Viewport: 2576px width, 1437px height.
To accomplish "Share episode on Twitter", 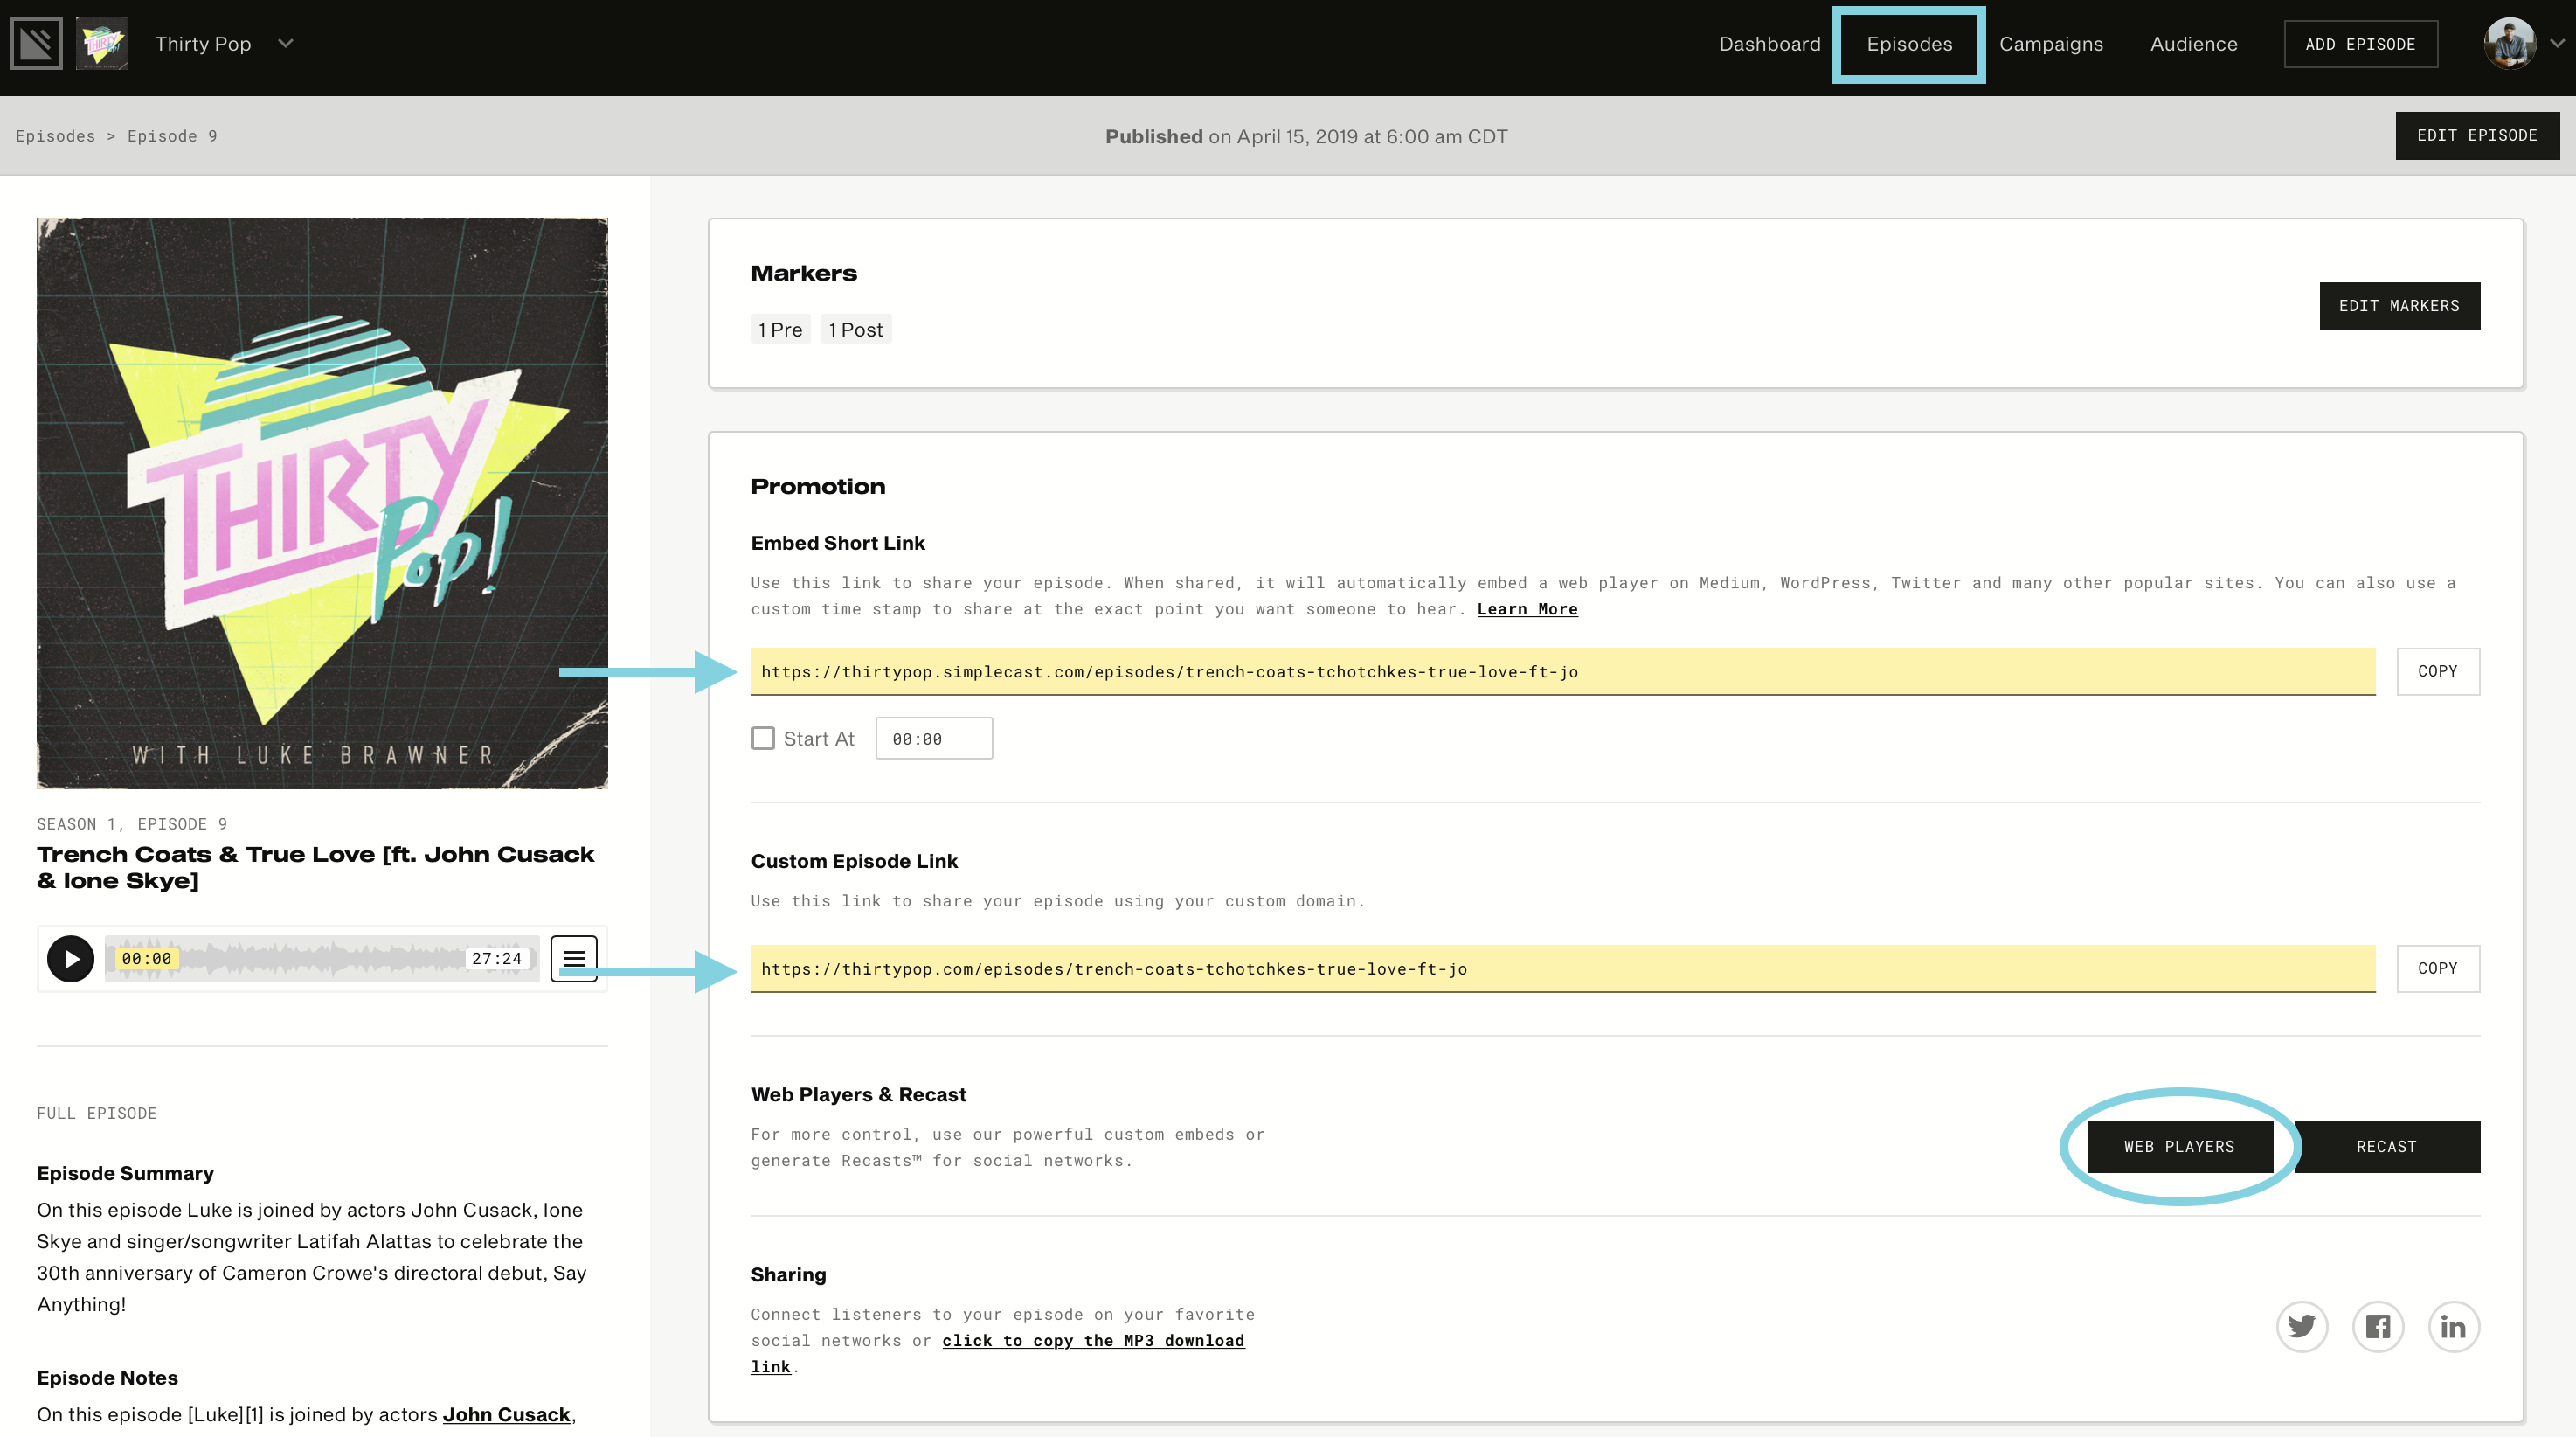I will (x=2302, y=1327).
